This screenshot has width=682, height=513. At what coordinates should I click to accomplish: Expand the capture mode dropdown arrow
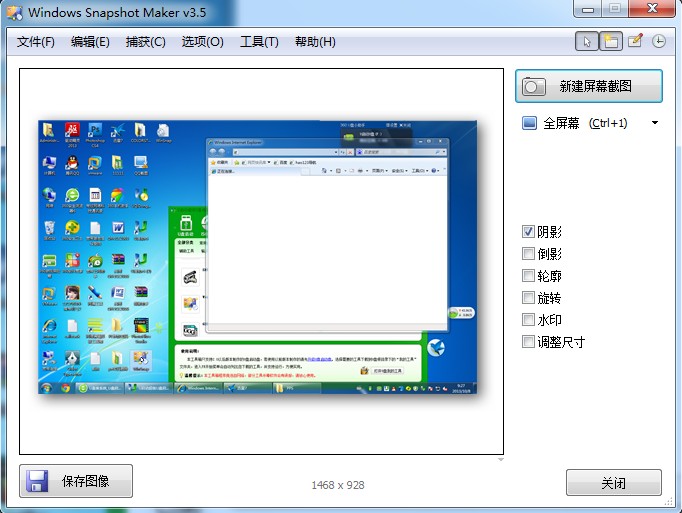[655, 123]
